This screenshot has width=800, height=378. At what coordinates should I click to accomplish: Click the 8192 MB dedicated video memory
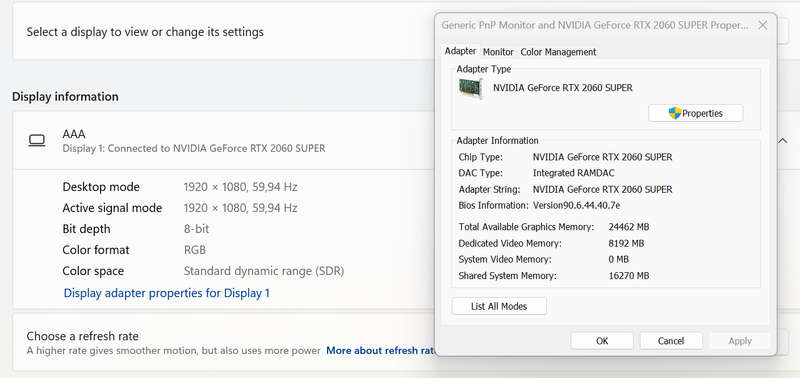click(626, 243)
